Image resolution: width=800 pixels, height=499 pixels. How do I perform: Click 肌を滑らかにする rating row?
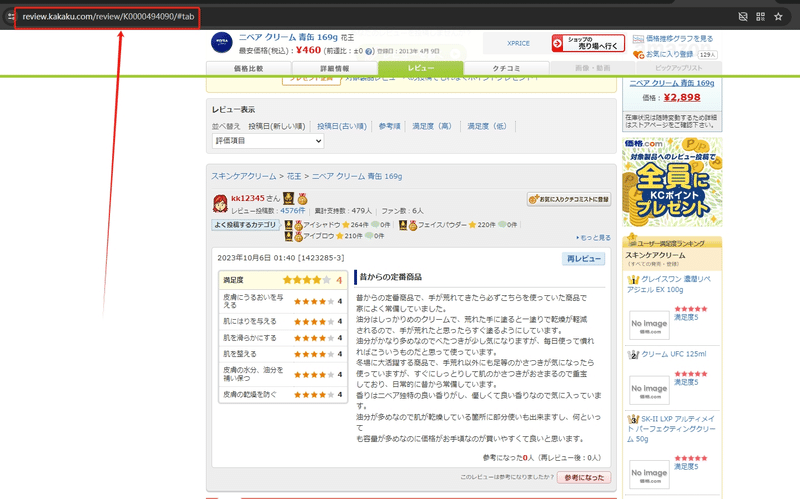click(x=283, y=338)
